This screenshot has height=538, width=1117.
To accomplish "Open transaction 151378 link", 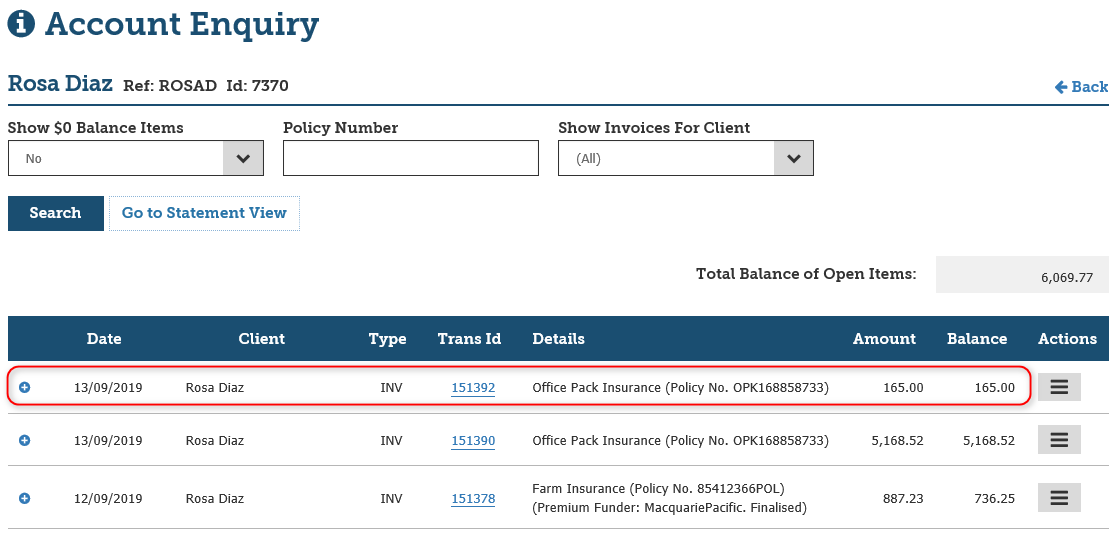I will click(473, 498).
